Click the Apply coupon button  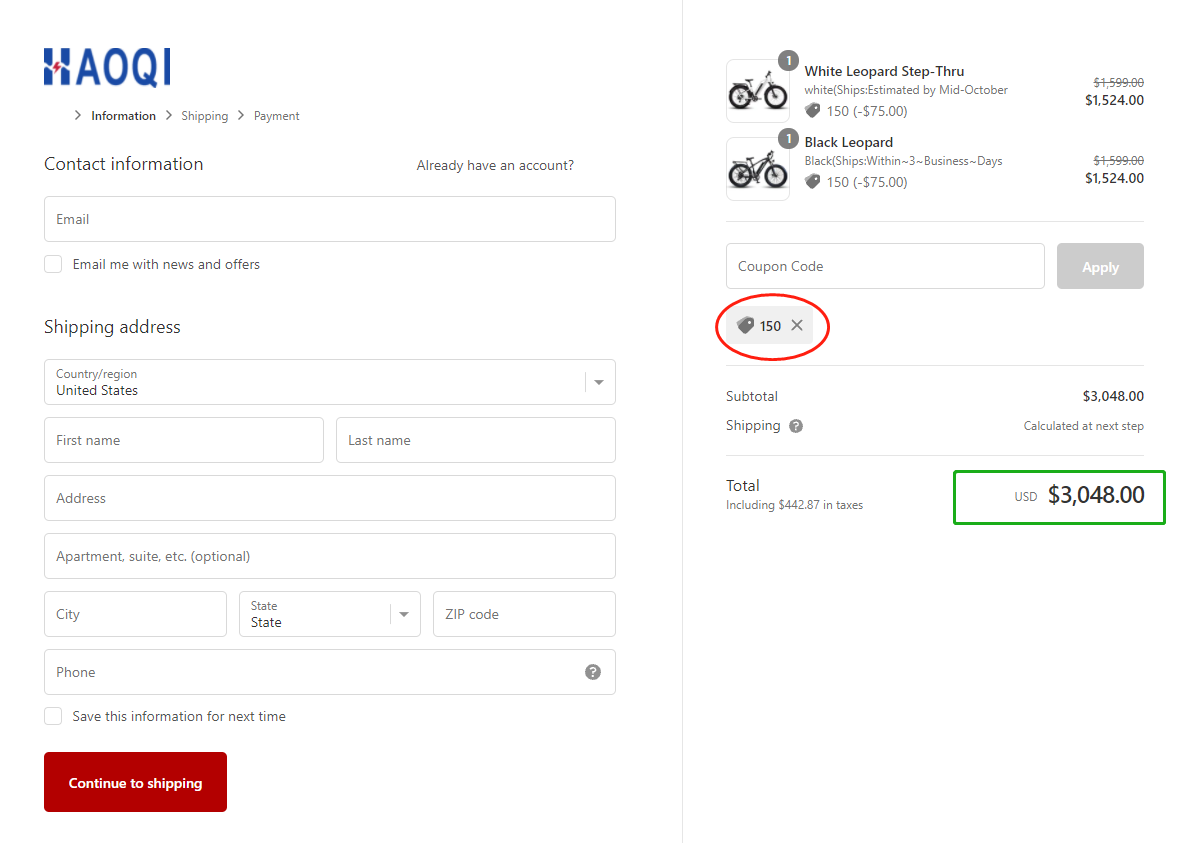(1100, 267)
